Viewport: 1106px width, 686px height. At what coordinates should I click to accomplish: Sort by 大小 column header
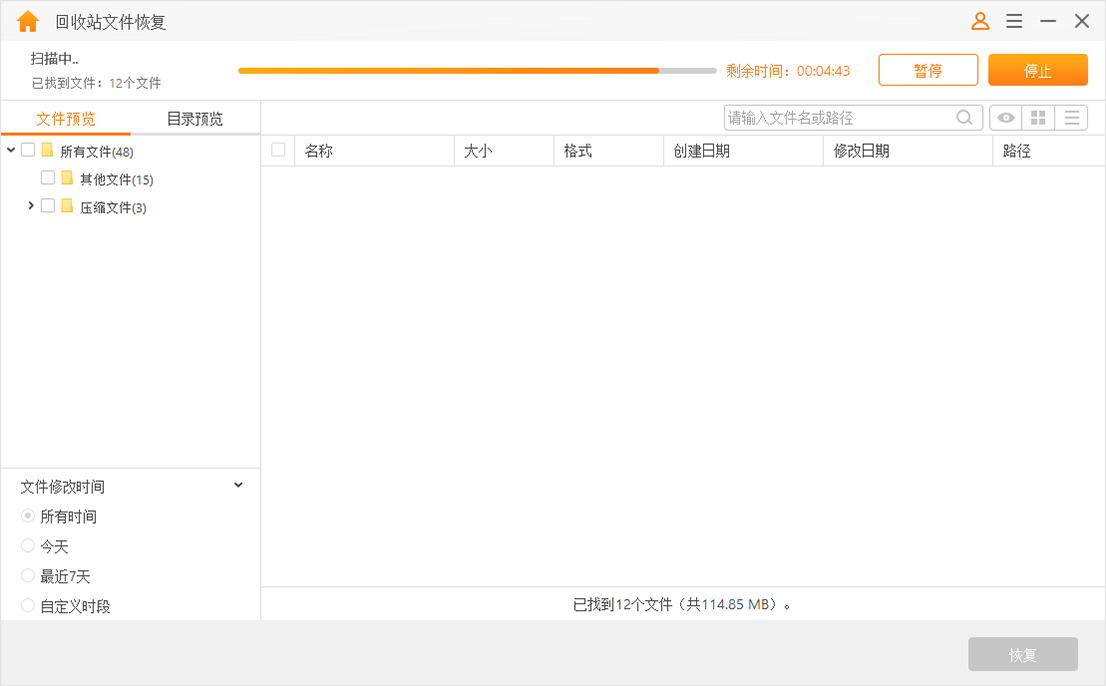click(x=504, y=151)
